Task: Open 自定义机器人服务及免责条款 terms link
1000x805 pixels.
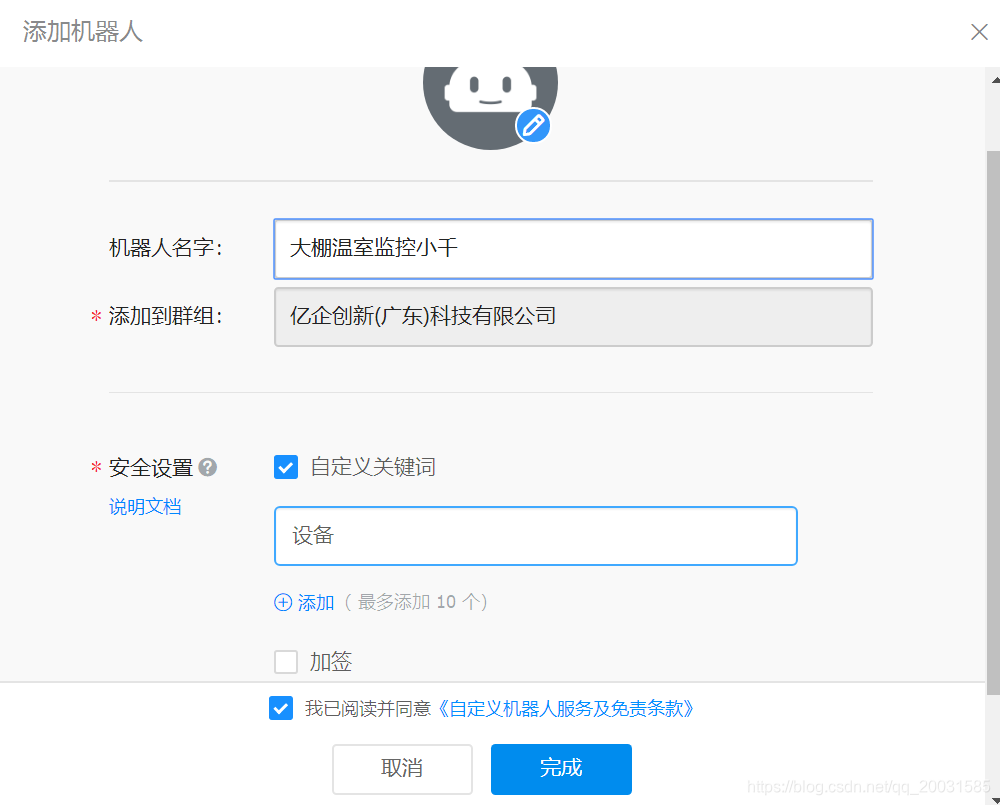Action: [x=565, y=708]
